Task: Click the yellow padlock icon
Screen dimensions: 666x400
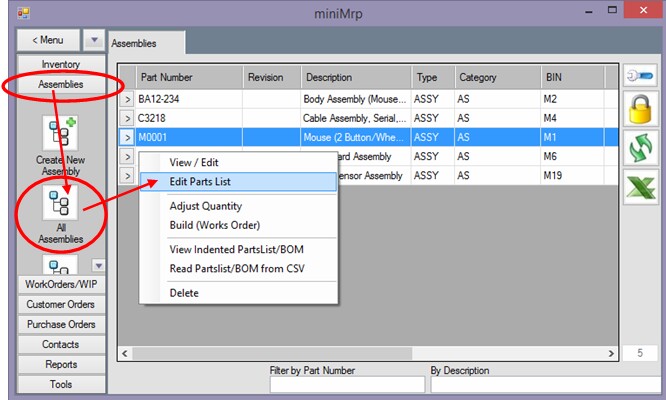Action: tap(640, 110)
